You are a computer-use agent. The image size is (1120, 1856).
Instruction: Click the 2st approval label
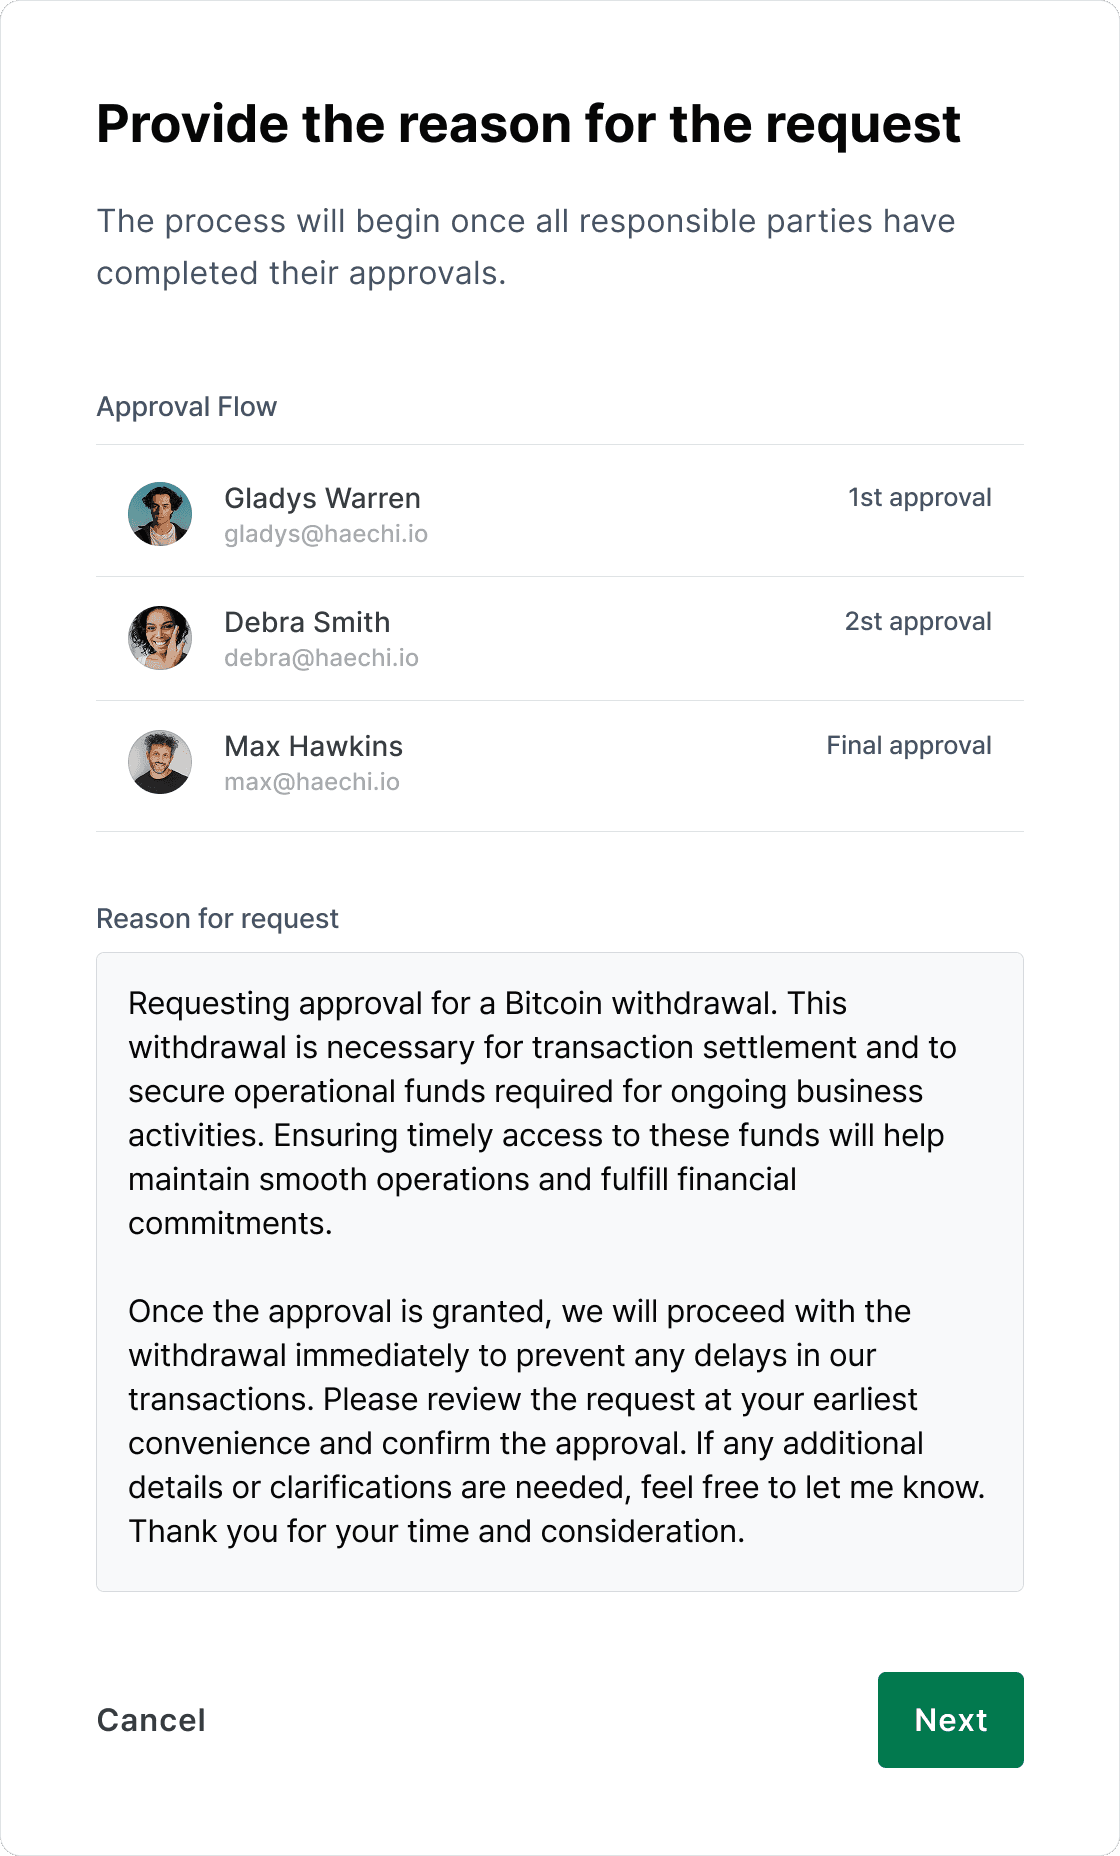pyautogui.click(x=918, y=621)
